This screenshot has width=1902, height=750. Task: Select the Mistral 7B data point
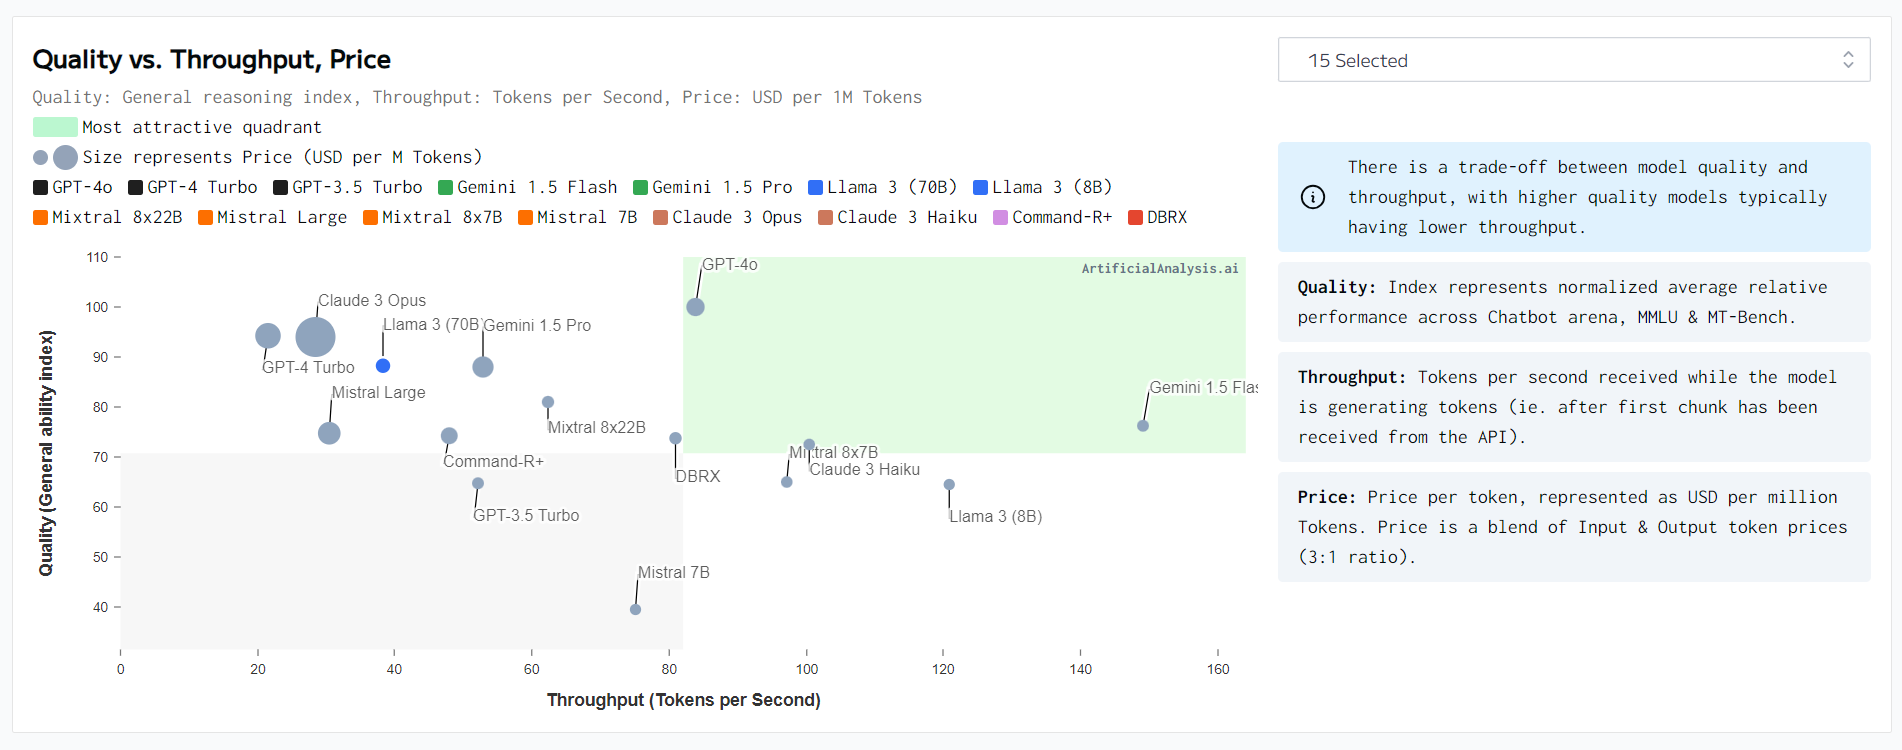point(635,609)
